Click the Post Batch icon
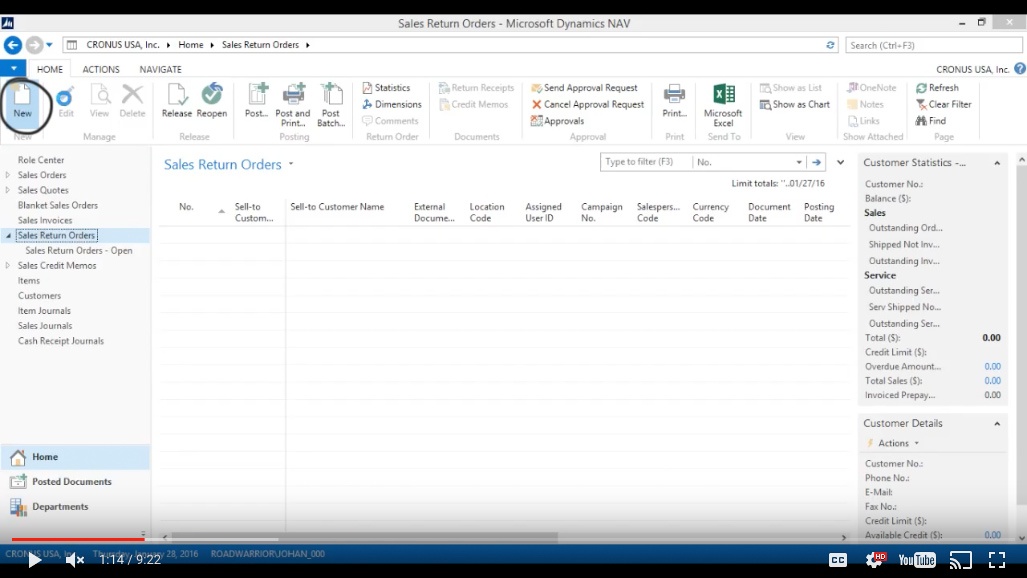The width and height of the screenshot is (1027, 578). click(x=331, y=105)
